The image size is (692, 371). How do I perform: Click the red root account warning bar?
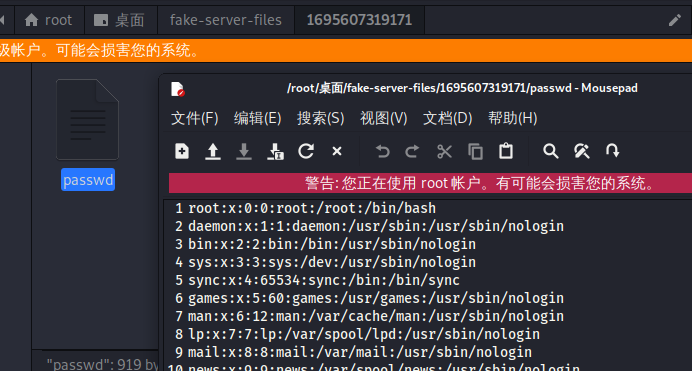pos(430,183)
